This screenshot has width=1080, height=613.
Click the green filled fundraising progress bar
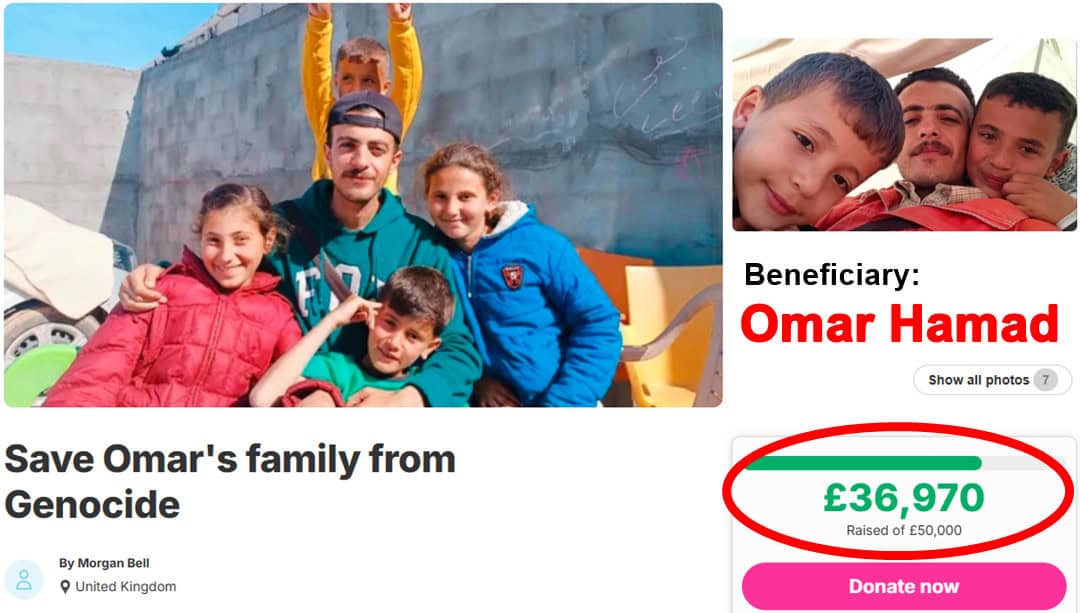(x=864, y=463)
